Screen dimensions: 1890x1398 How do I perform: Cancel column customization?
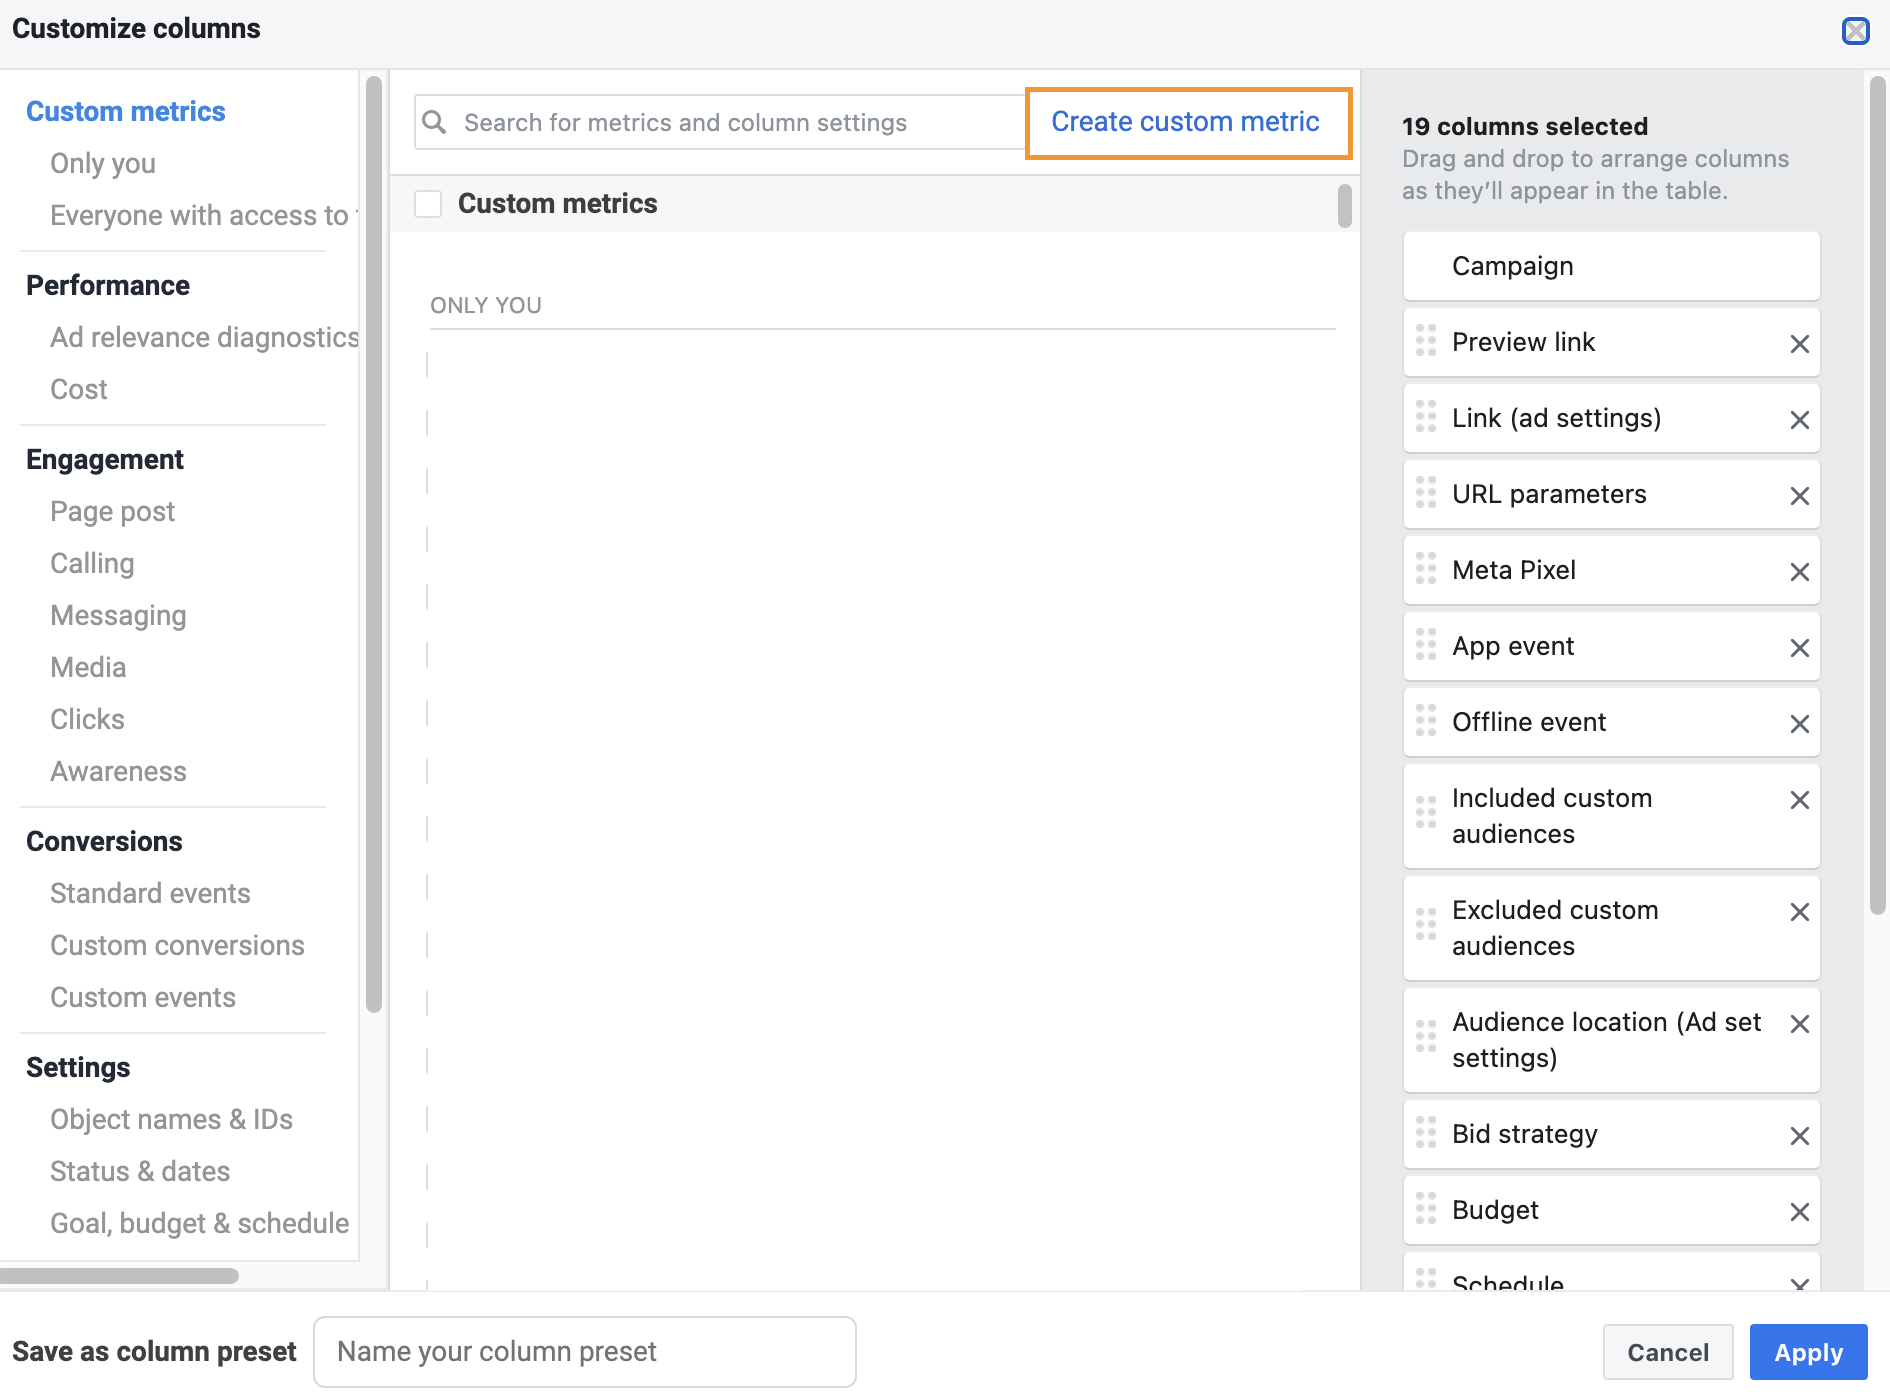pos(1668,1352)
